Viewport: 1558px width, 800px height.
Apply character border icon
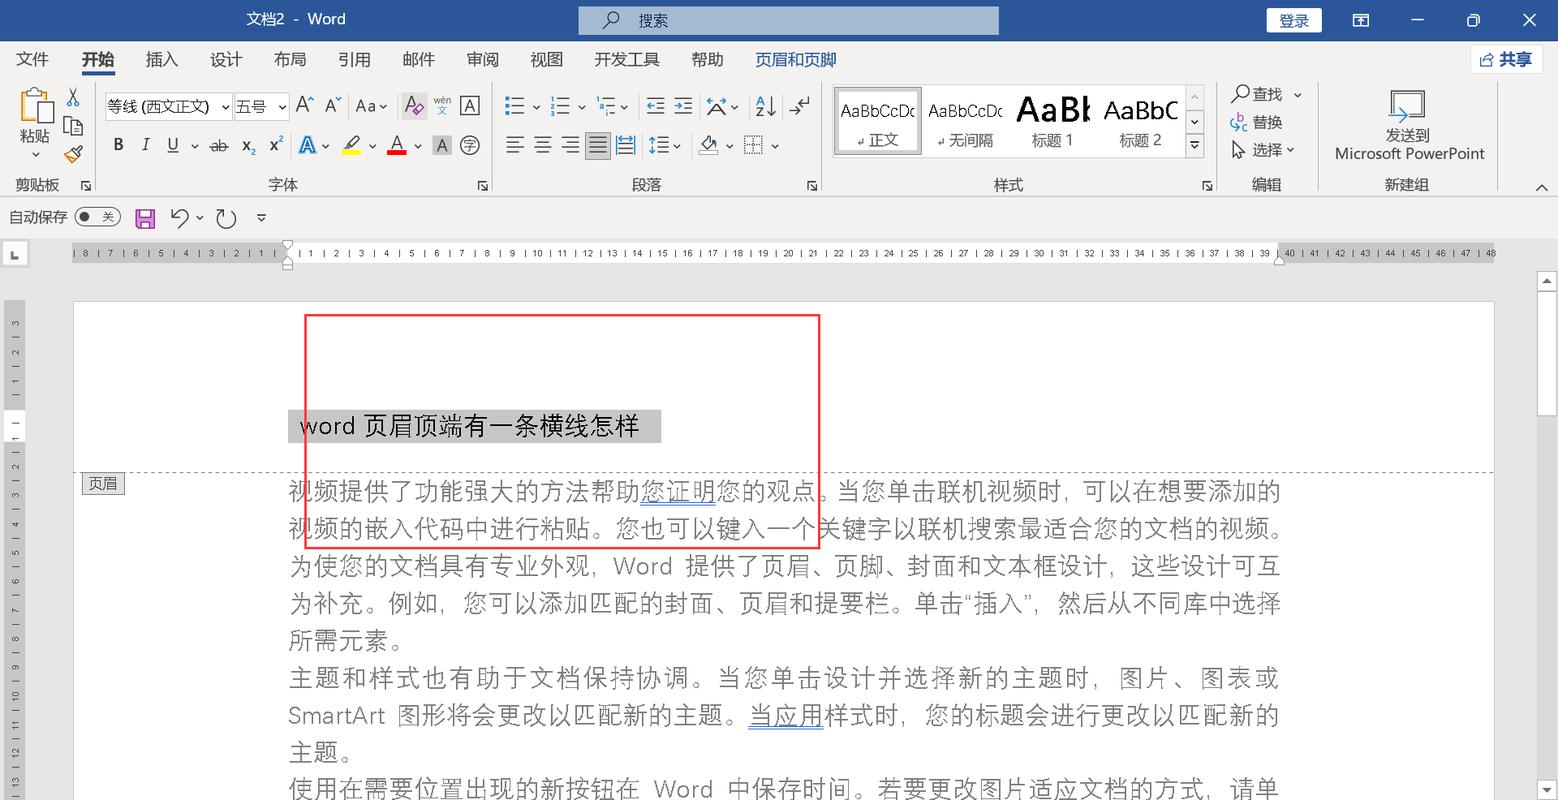tap(470, 105)
